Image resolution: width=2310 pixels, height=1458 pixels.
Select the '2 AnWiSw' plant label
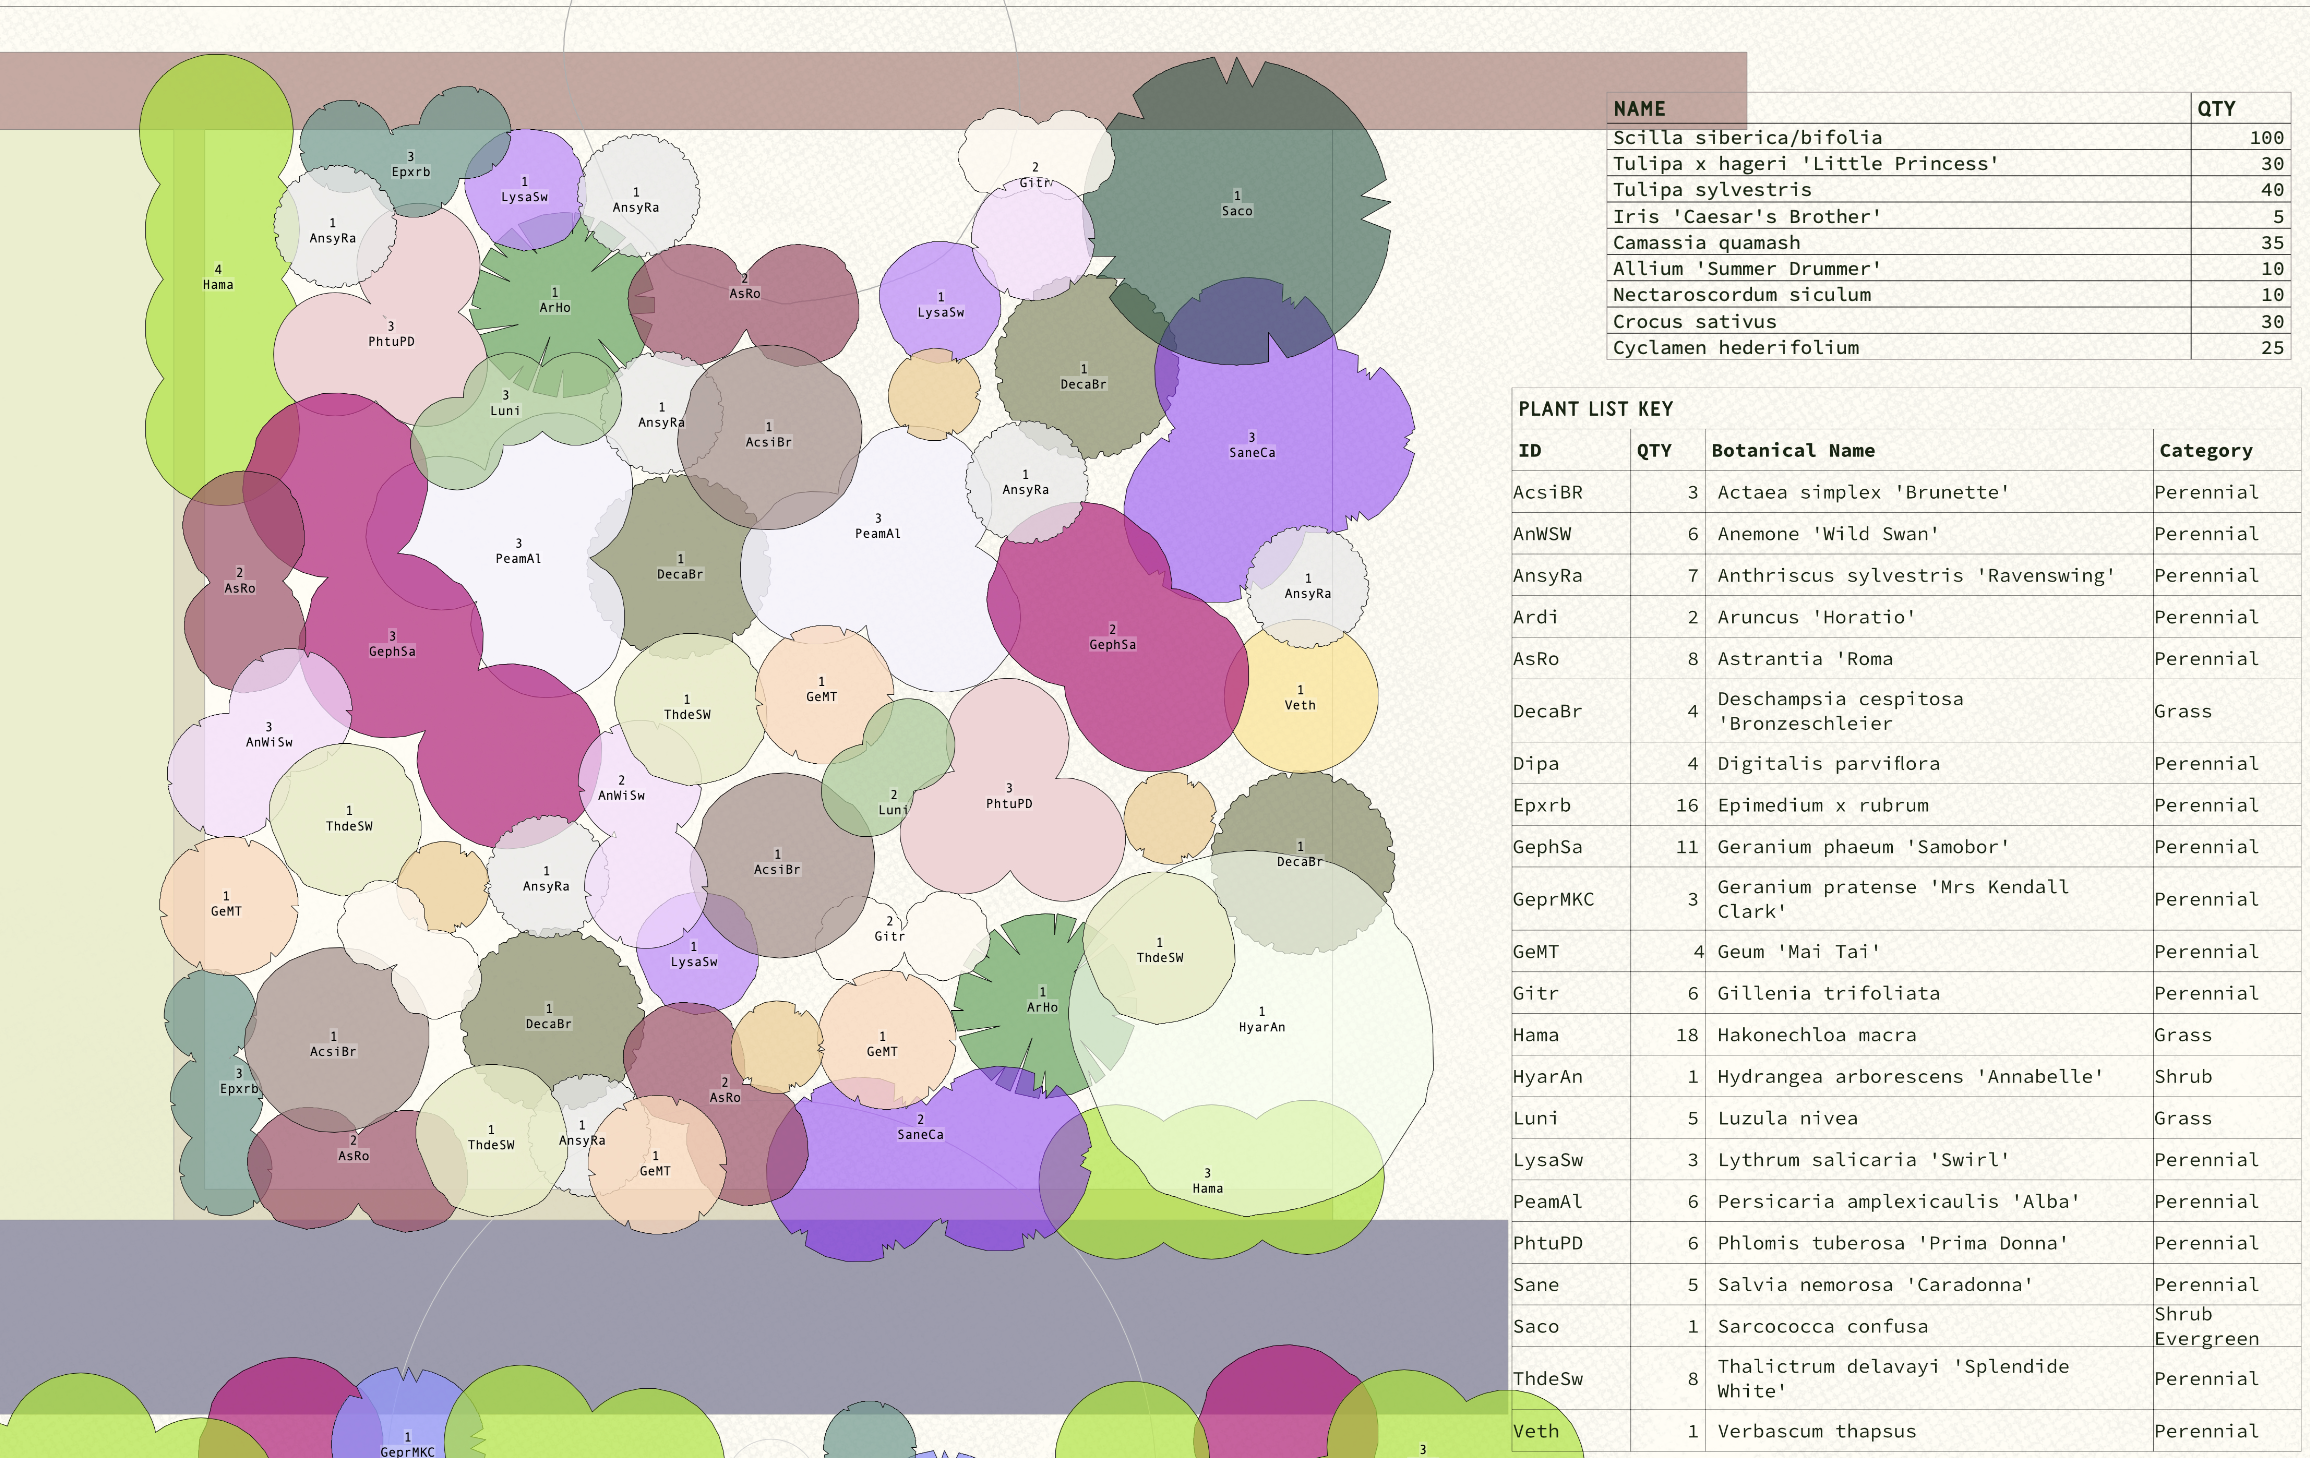[621, 788]
